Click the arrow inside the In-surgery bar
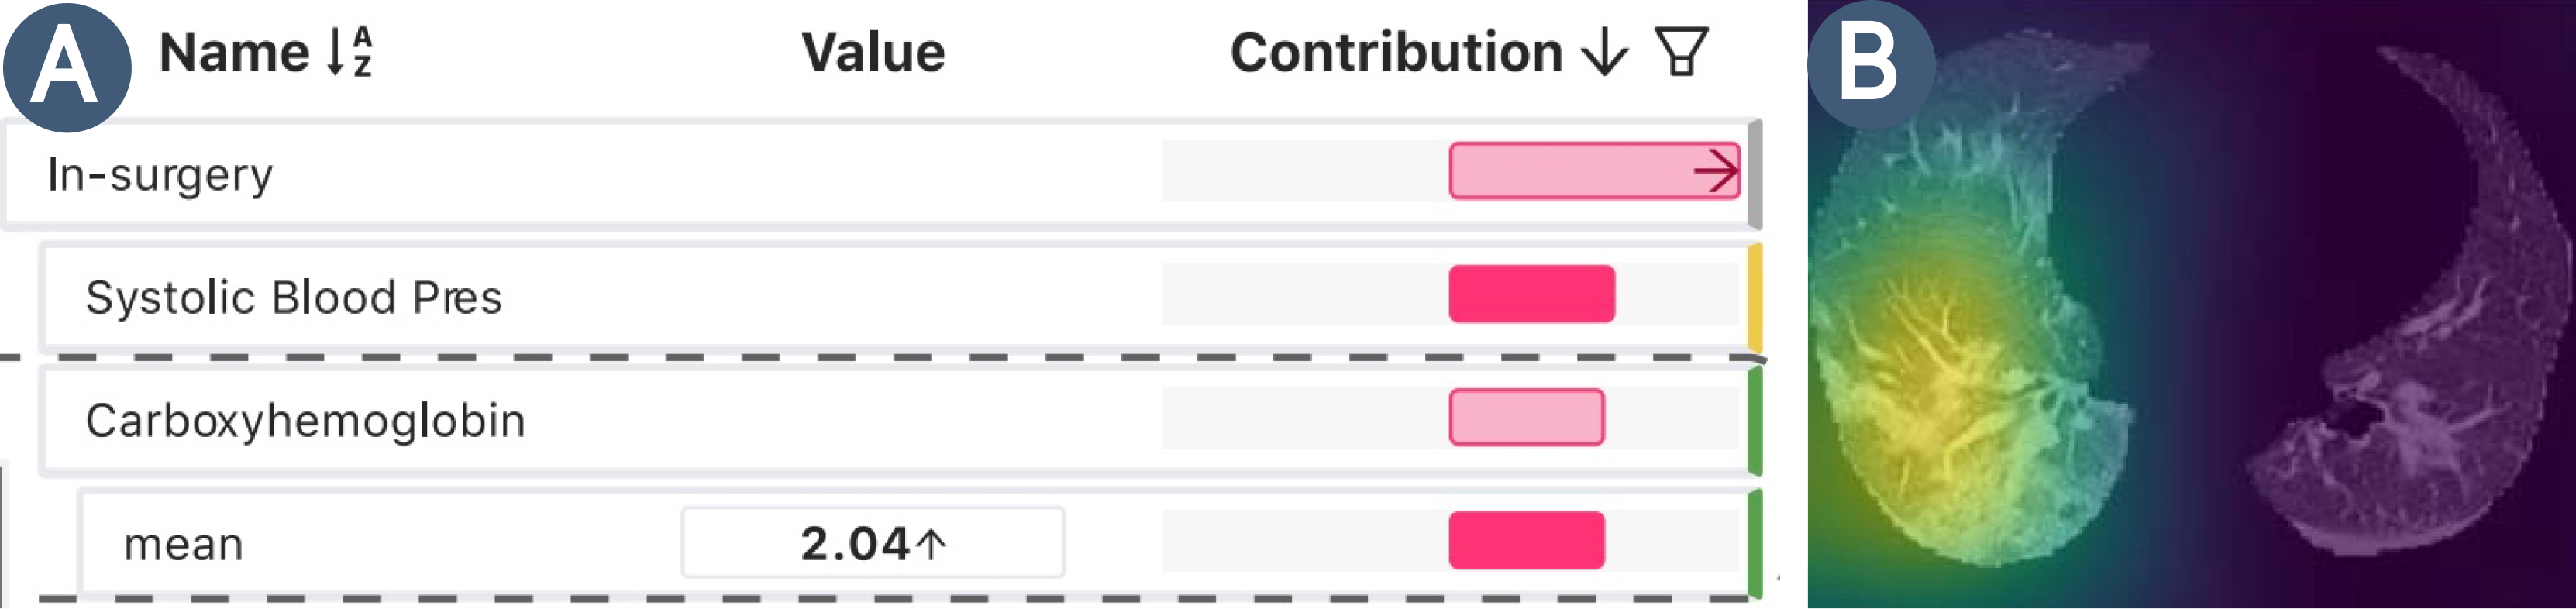Image resolution: width=2576 pixels, height=609 pixels. point(1716,171)
